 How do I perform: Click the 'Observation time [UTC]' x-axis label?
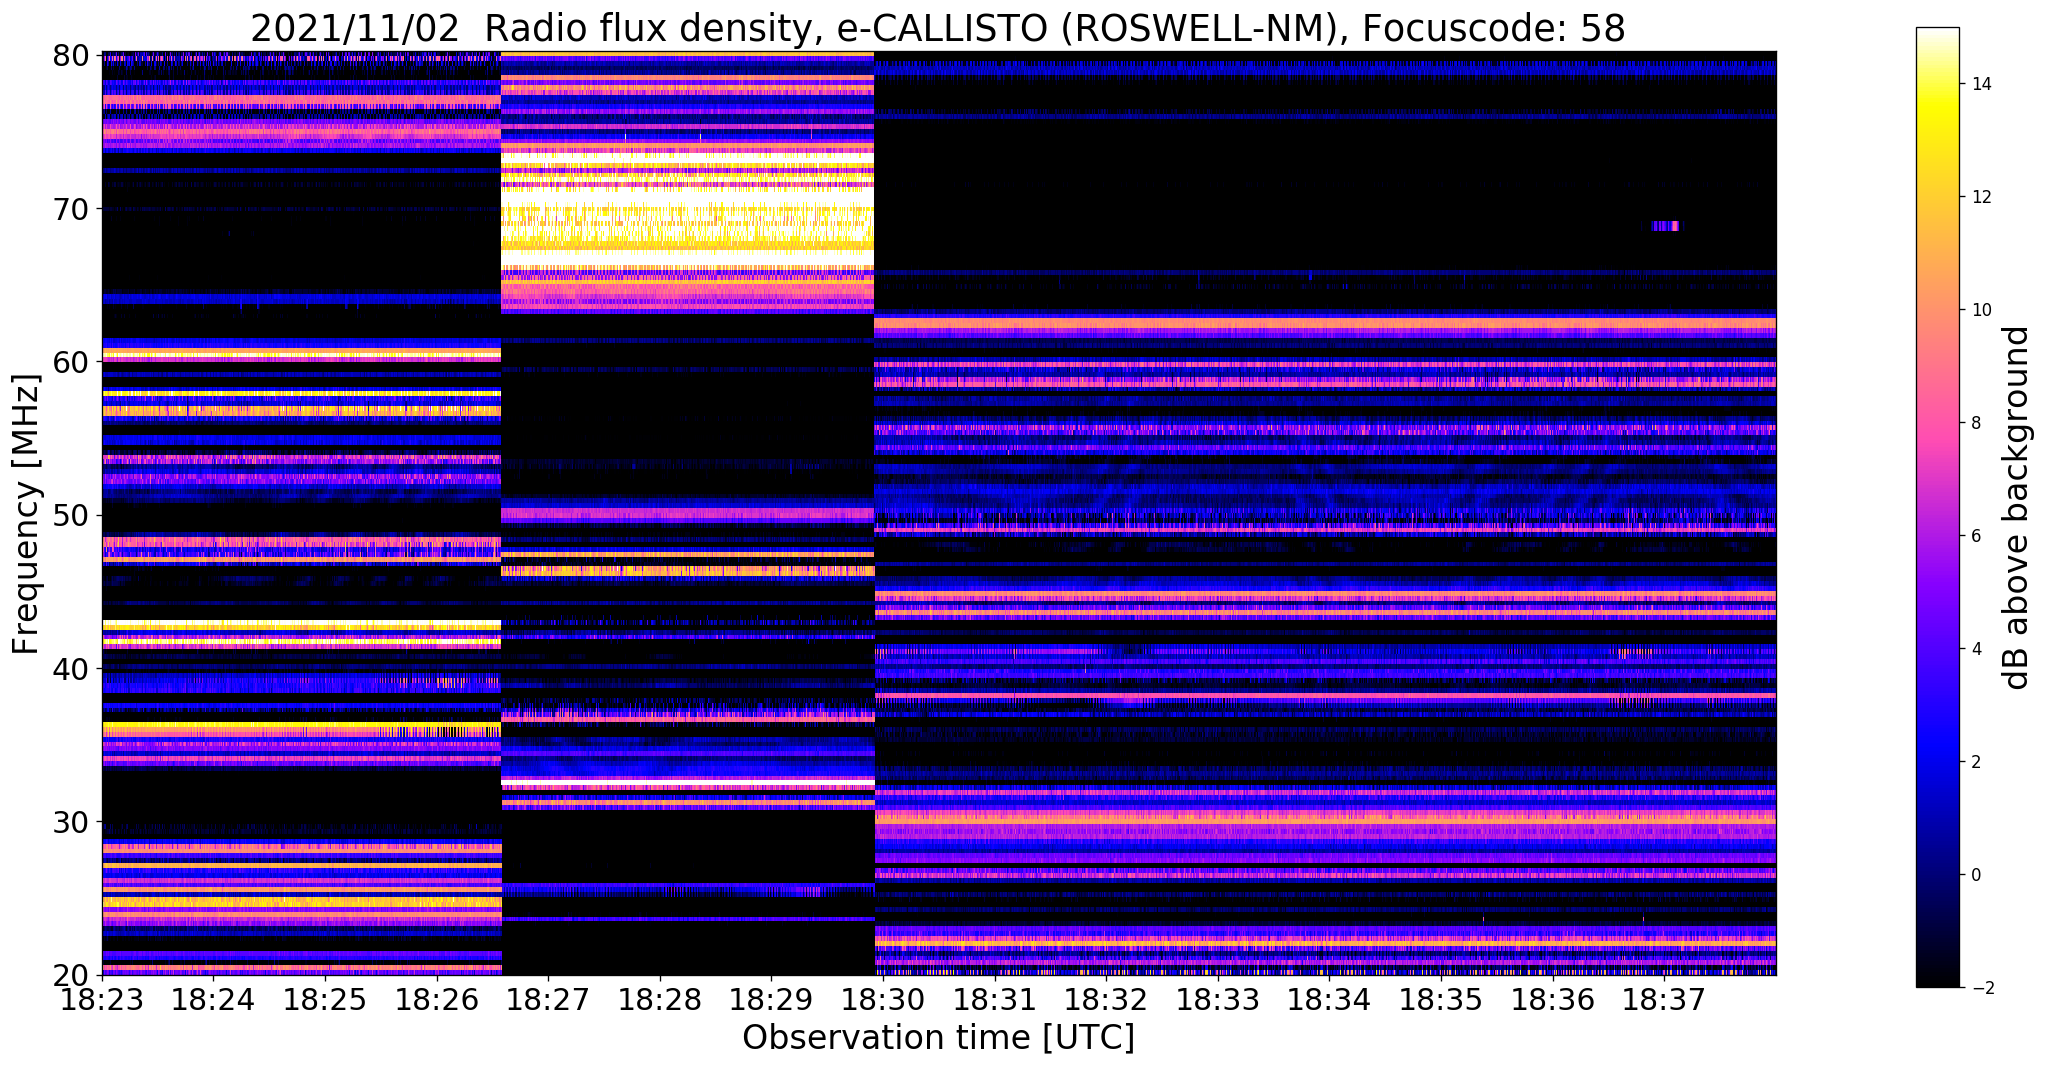(x=938, y=1038)
